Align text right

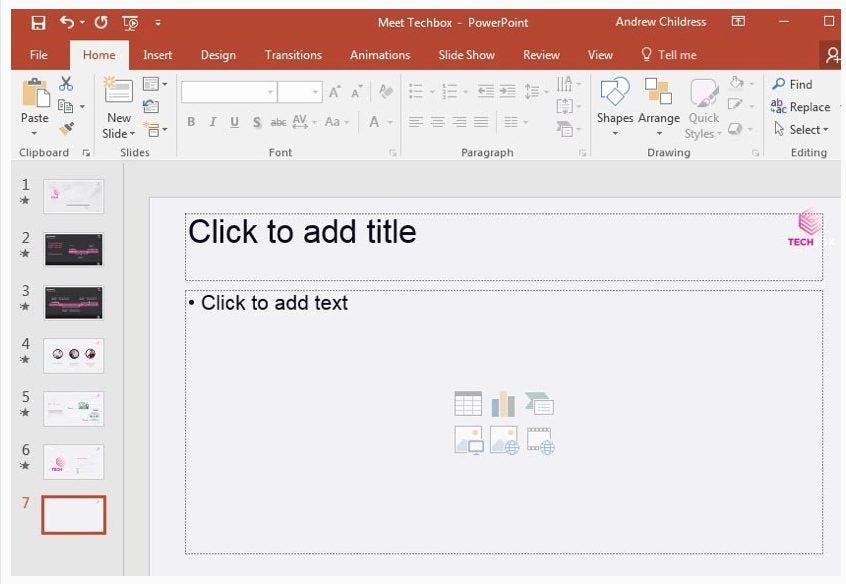(x=459, y=123)
